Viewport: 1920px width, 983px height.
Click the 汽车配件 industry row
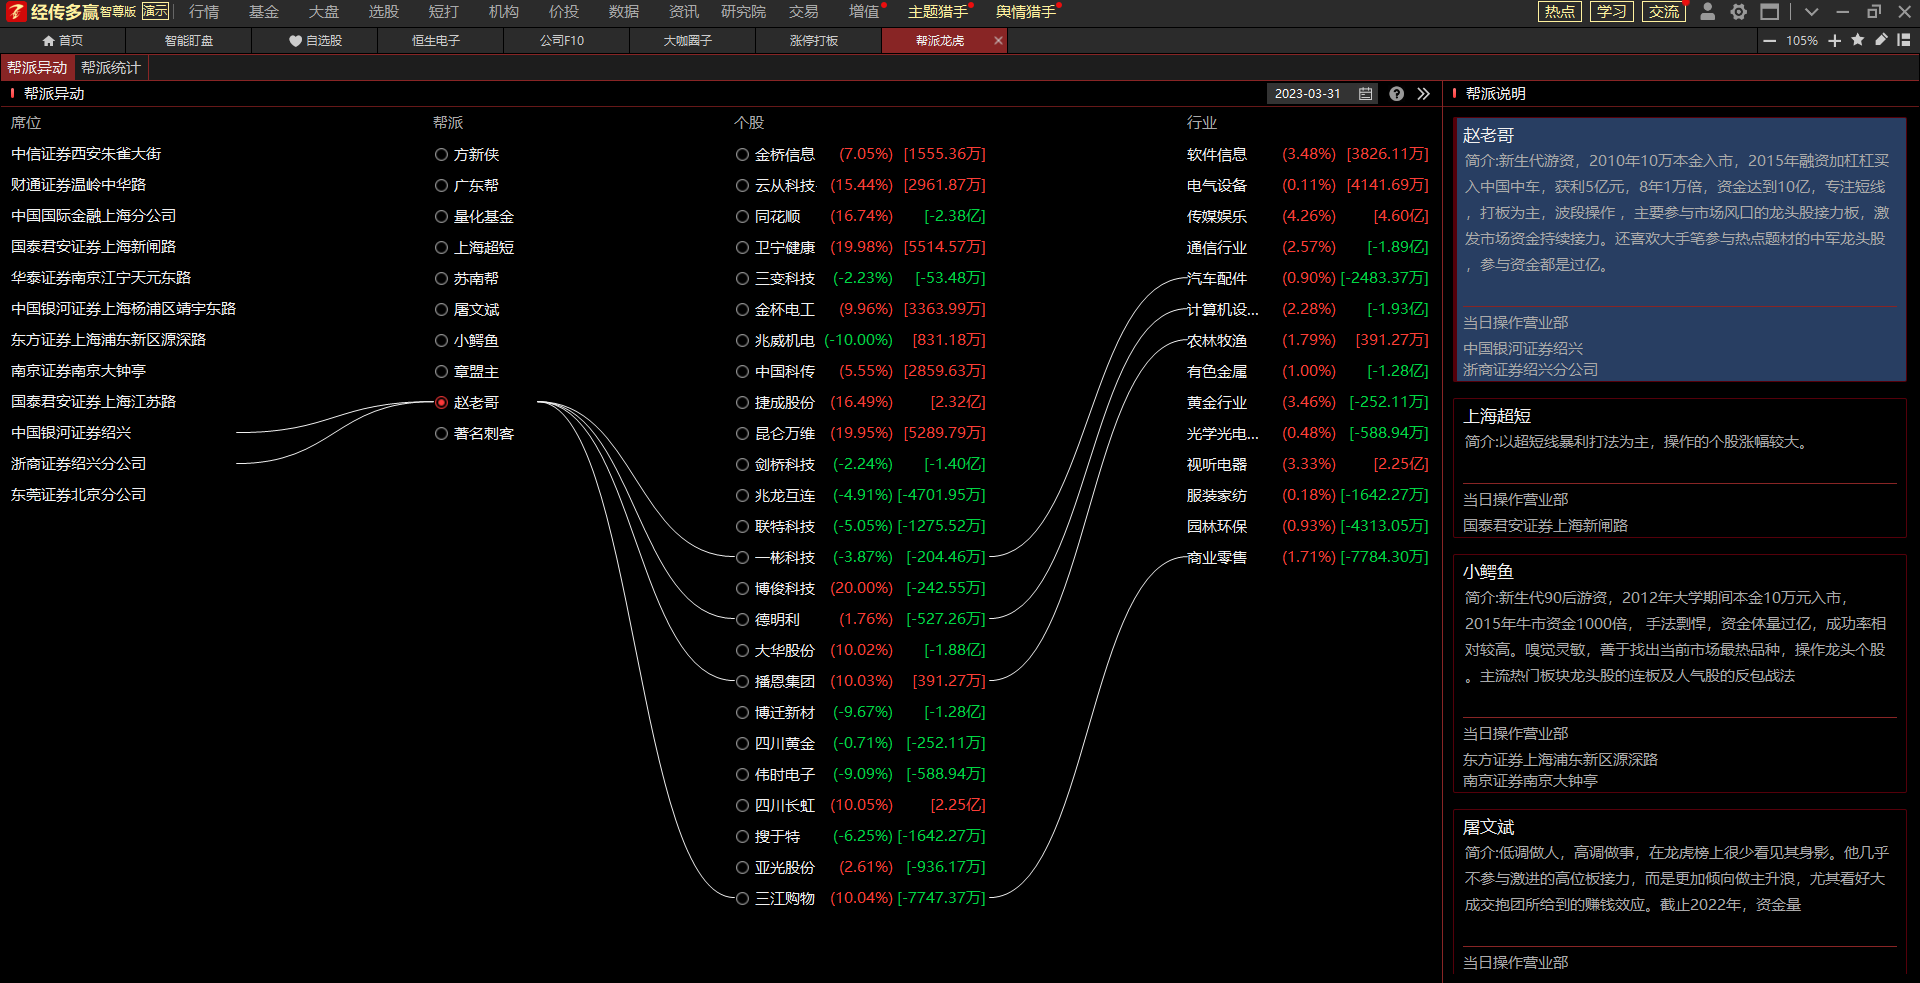1307,278
